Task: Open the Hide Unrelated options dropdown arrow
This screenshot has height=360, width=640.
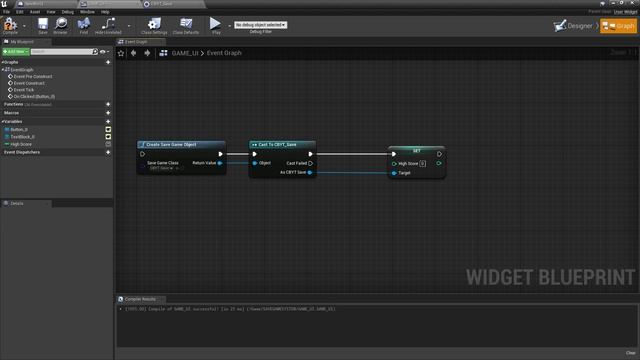Action: coord(129,26)
